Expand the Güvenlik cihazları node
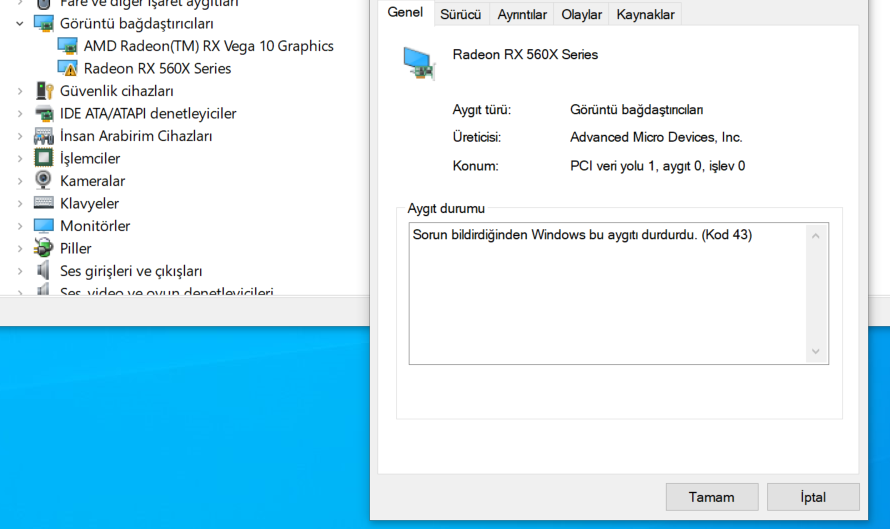 pos(20,91)
